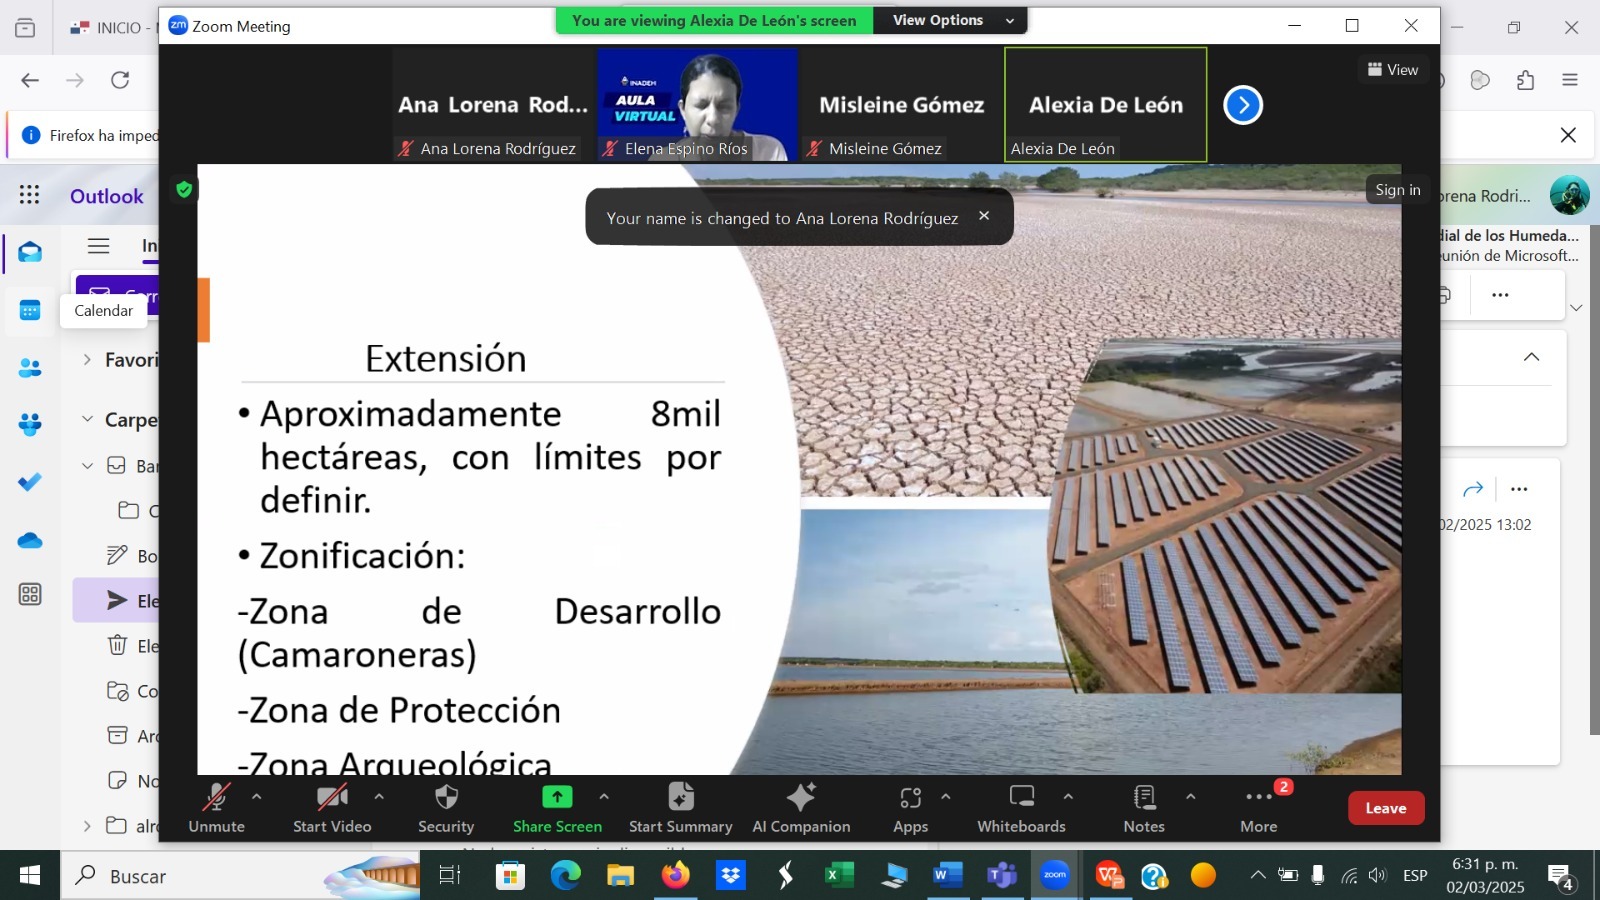This screenshot has height=900, width=1600.
Task: Open Groups icon in Outlook sidebar
Action: (30, 425)
